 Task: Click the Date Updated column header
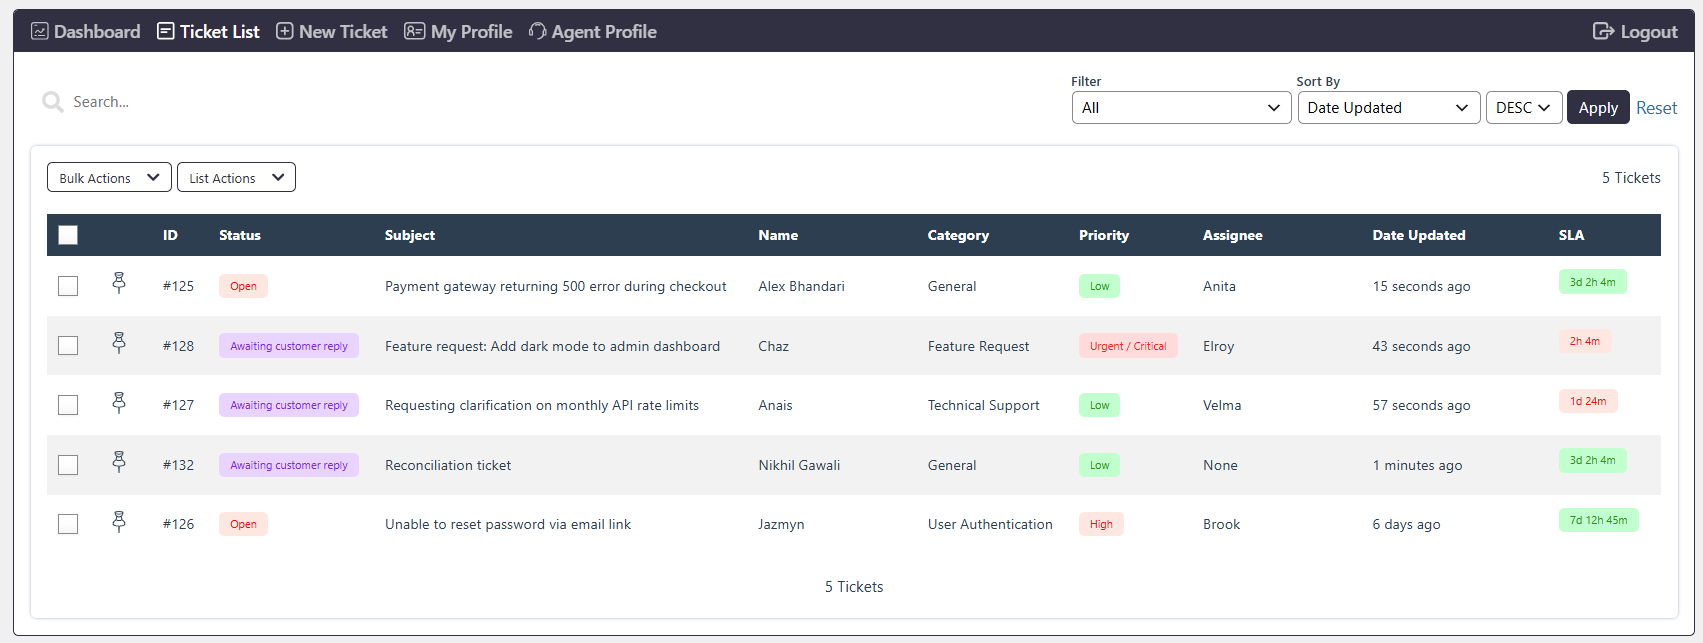[x=1419, y=235]
